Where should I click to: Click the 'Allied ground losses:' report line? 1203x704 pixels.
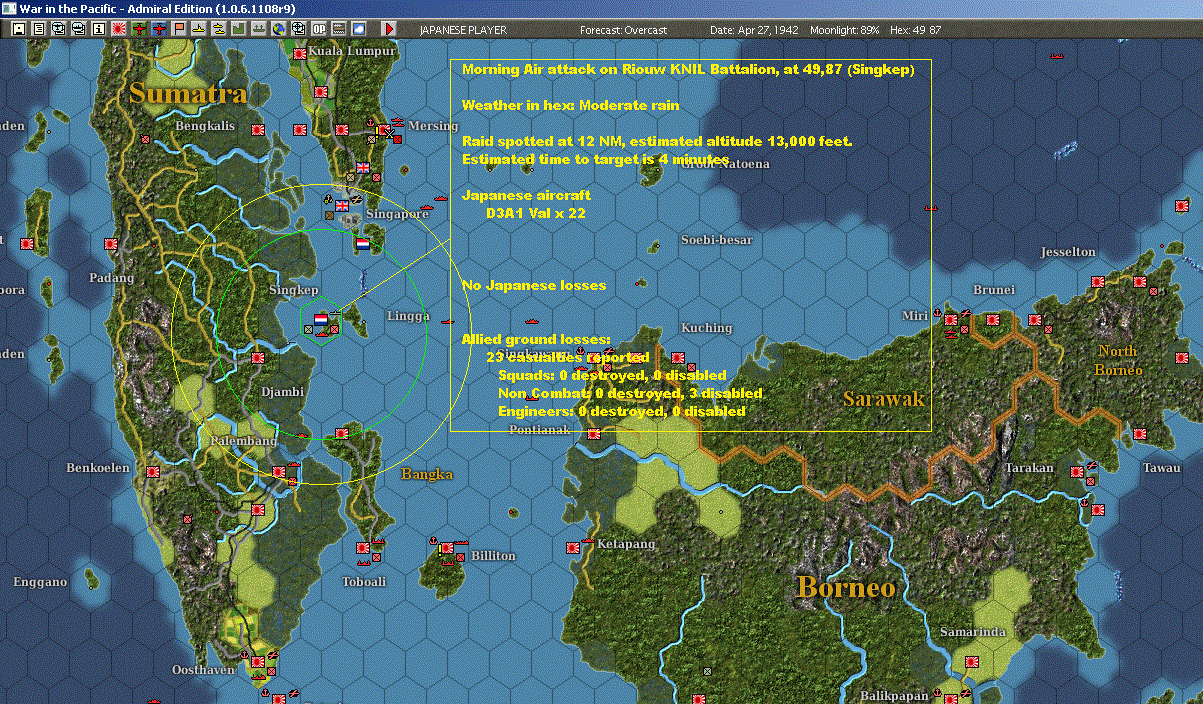tap(536, 340)
